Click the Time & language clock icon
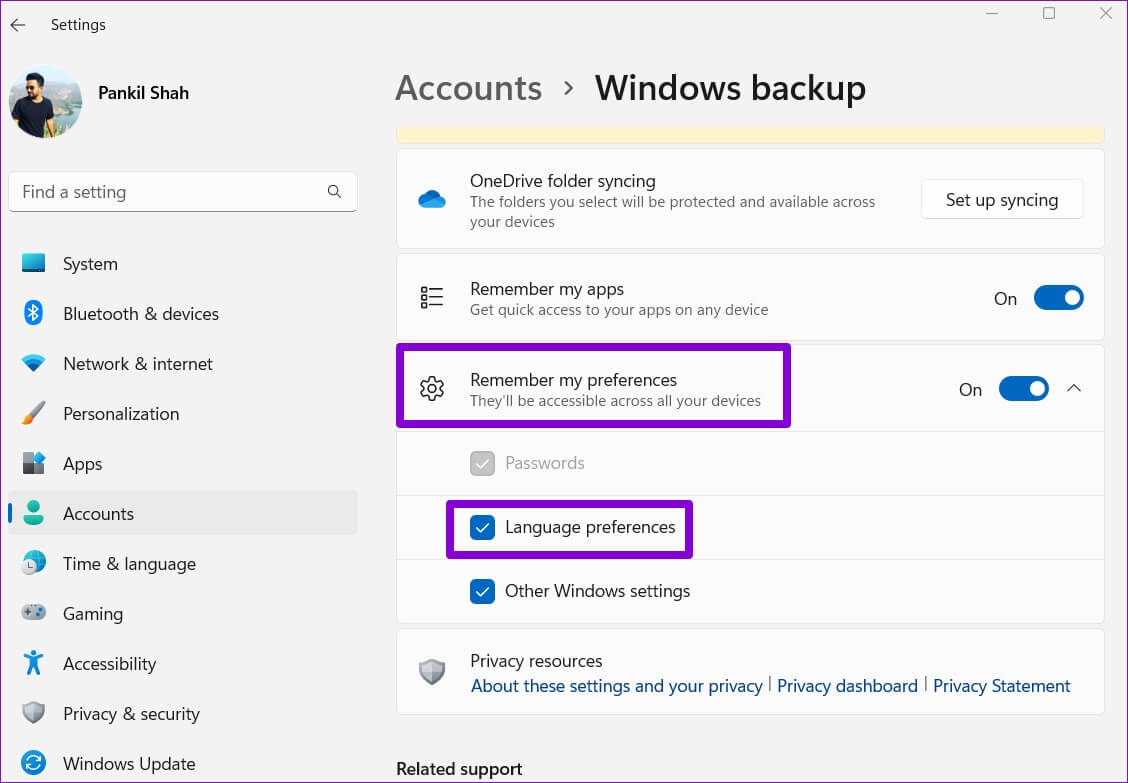 pos(33,563)
